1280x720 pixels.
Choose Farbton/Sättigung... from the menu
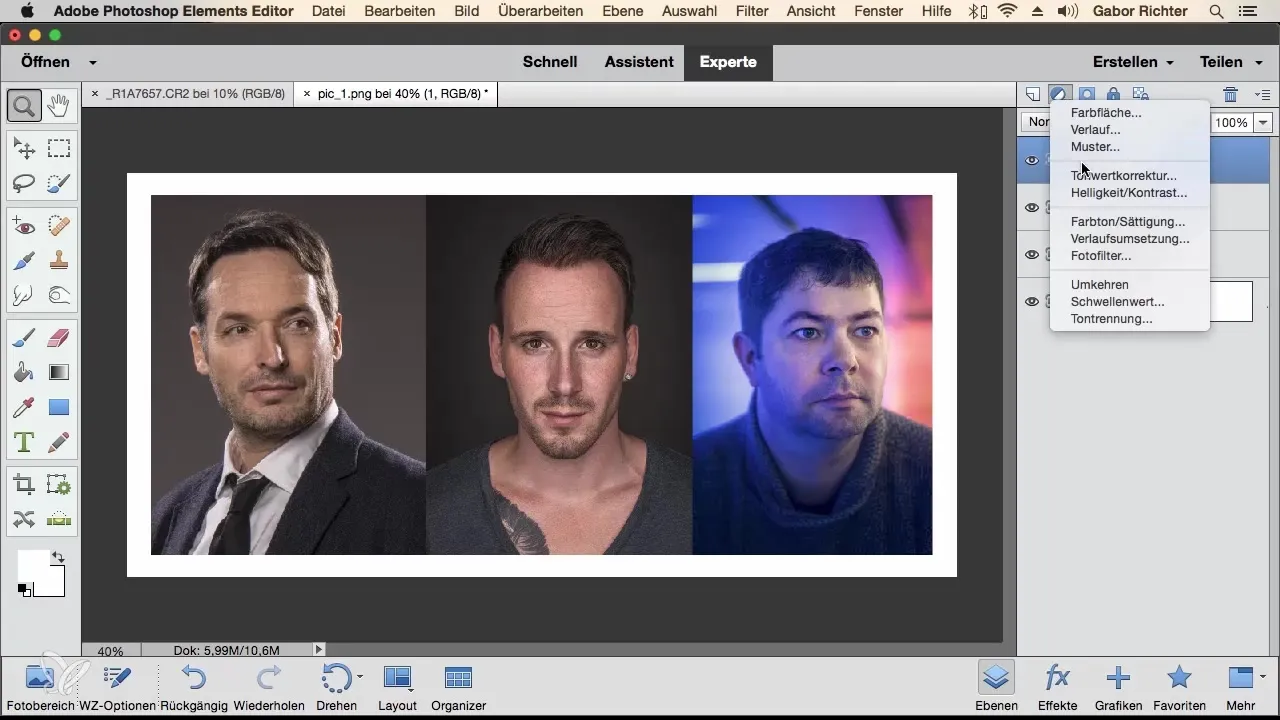(x=1128, y=221)
